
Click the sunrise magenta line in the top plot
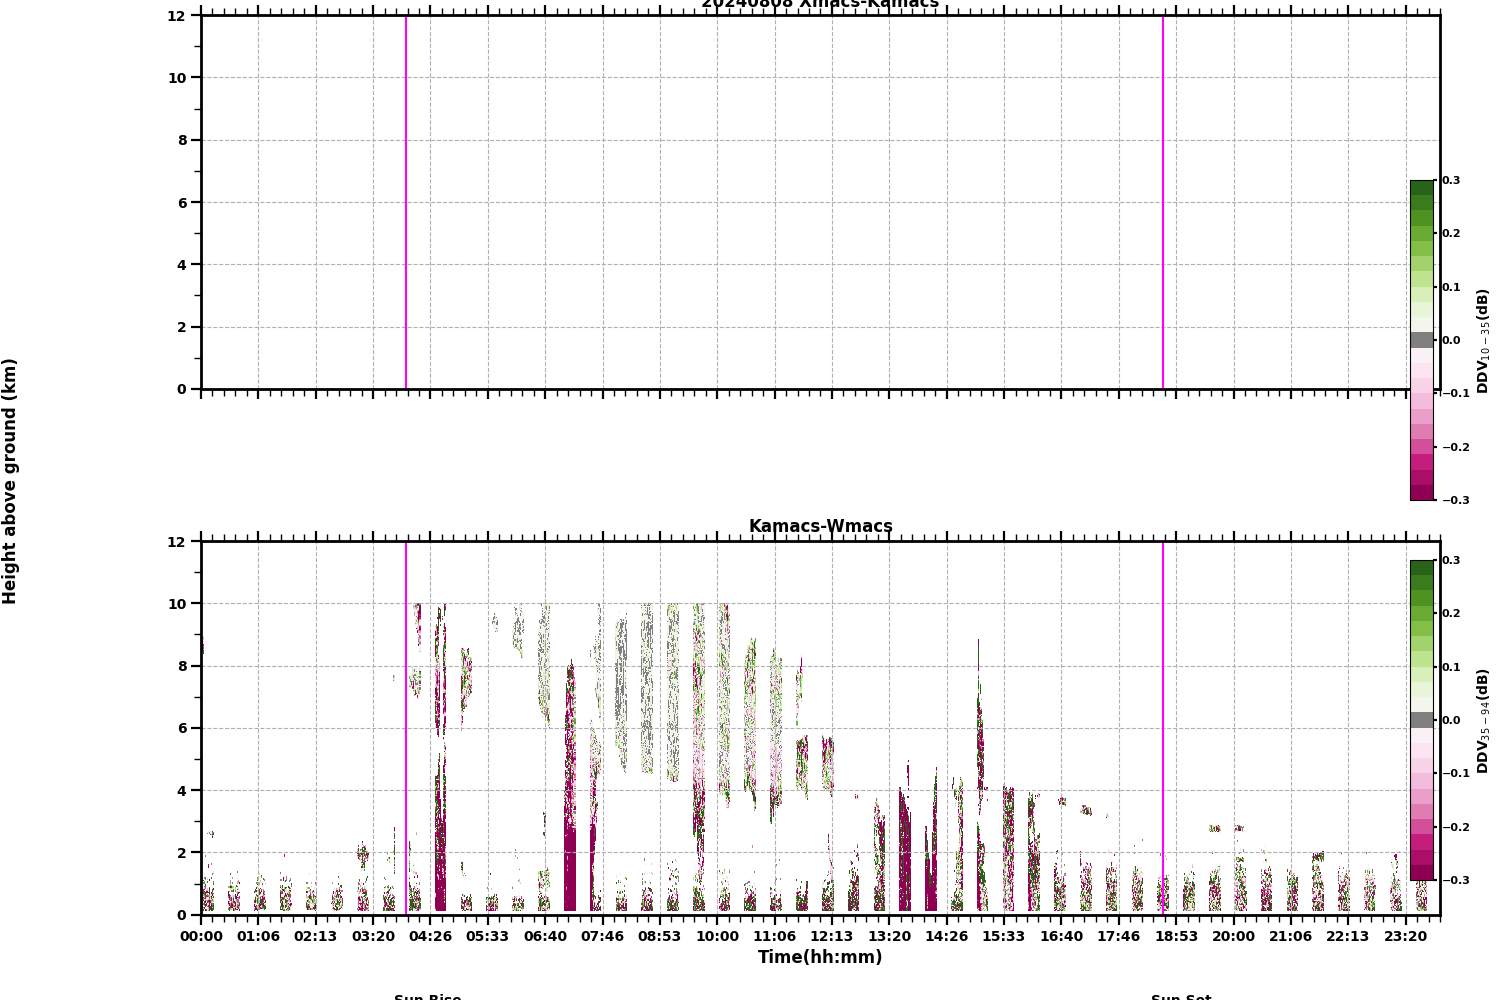[406, 202]
